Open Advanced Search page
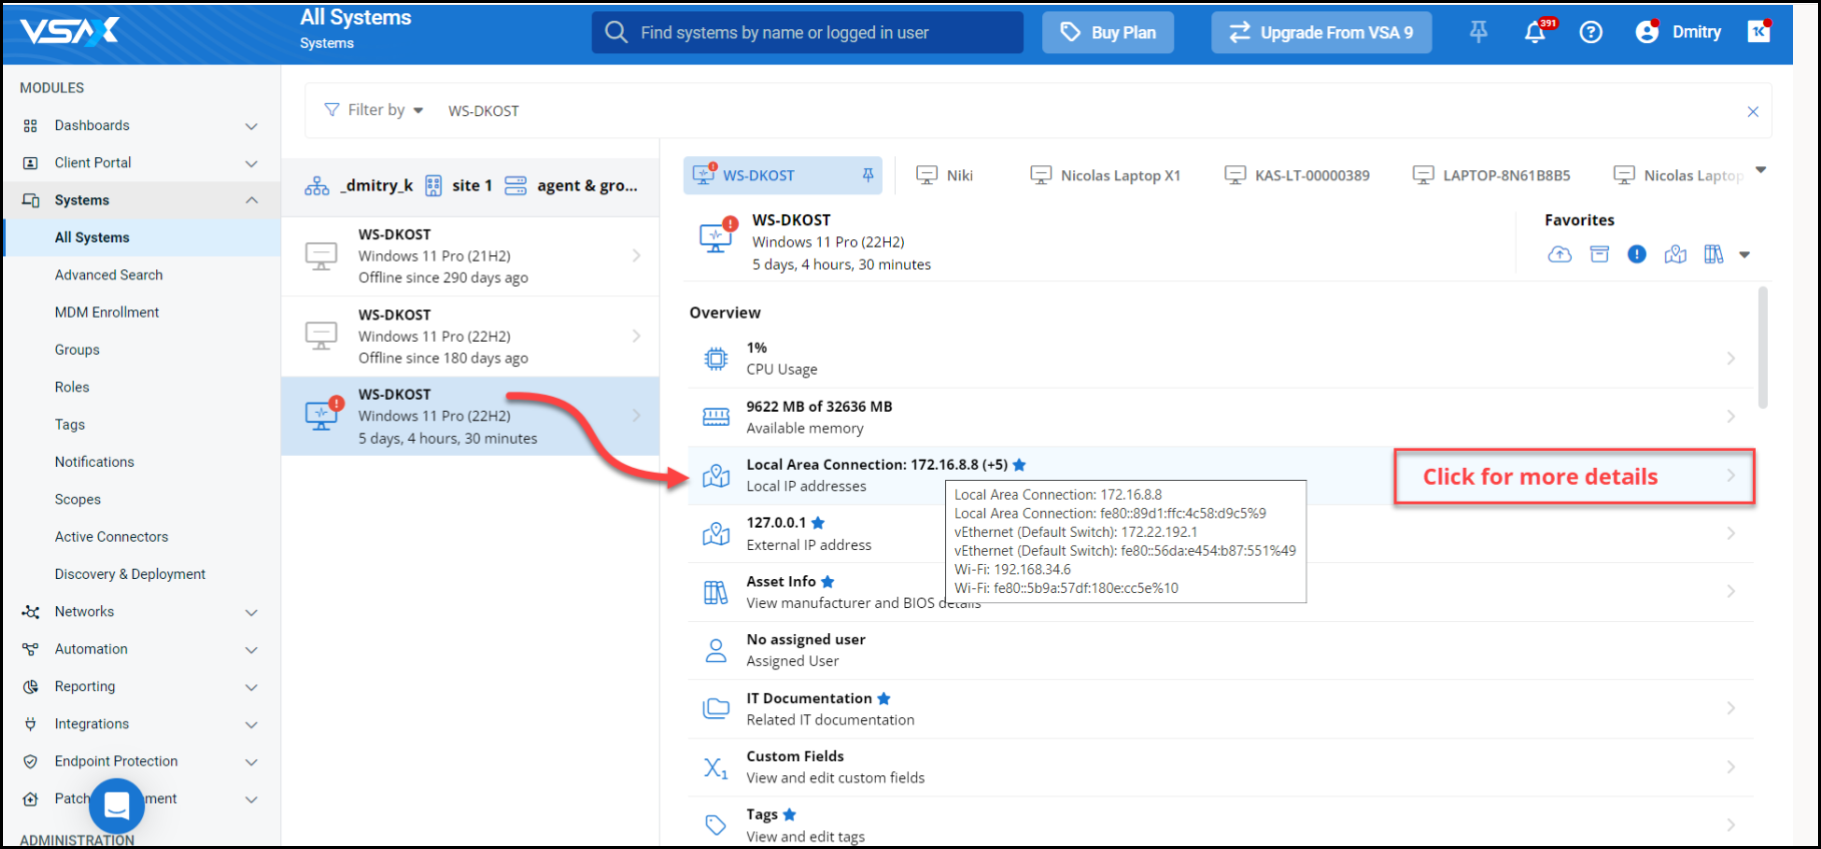The image size is (1821, 849). point(108,275)
